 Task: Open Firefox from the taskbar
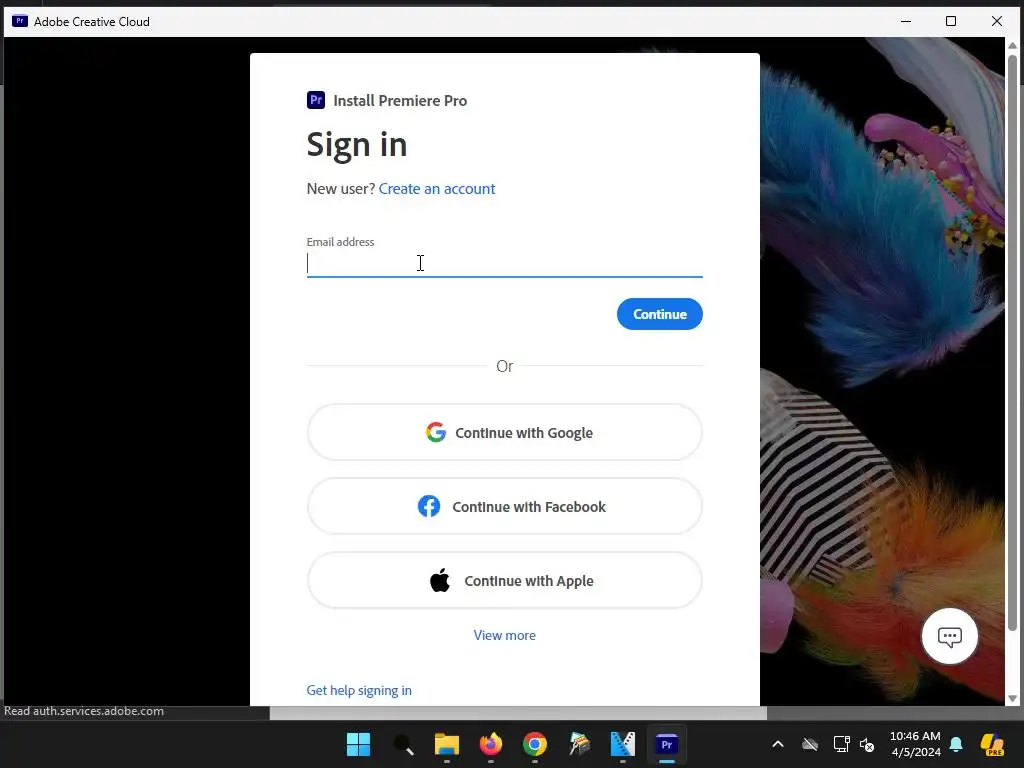[490, 744]
